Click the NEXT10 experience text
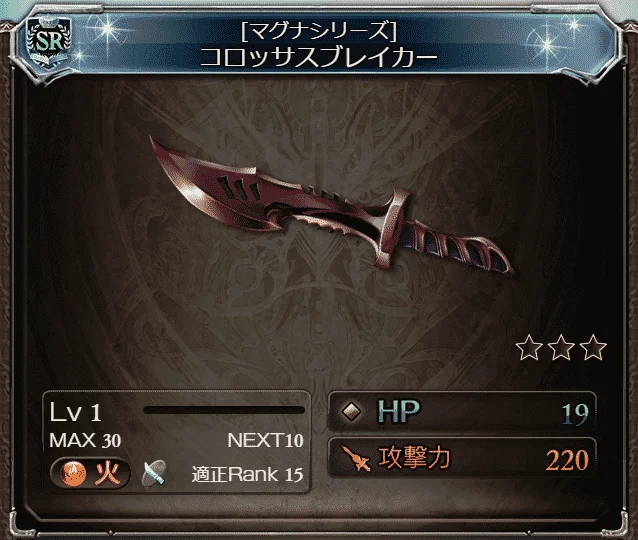 tap(265, 440)
